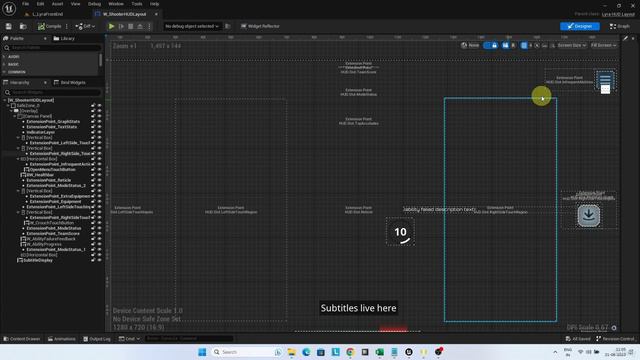Select ExtensionPoint_GraphStats in hierarchy
This screenshot has height=360, width=640.
[53, 122]
